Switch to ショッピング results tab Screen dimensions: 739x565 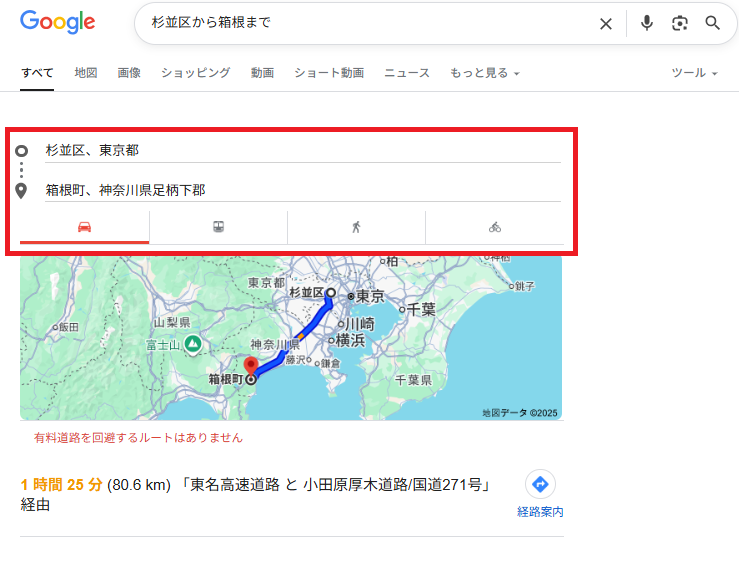pyautogui.click(x=195, y=73)
